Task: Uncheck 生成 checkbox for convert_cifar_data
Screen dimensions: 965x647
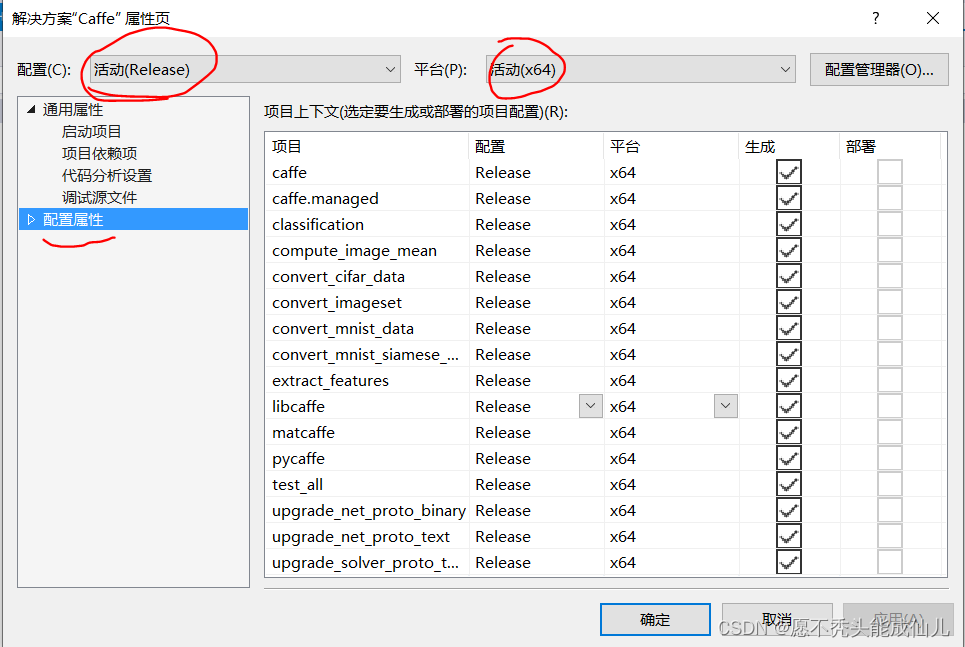Action: pyautogui.click(x=788, y=276)
